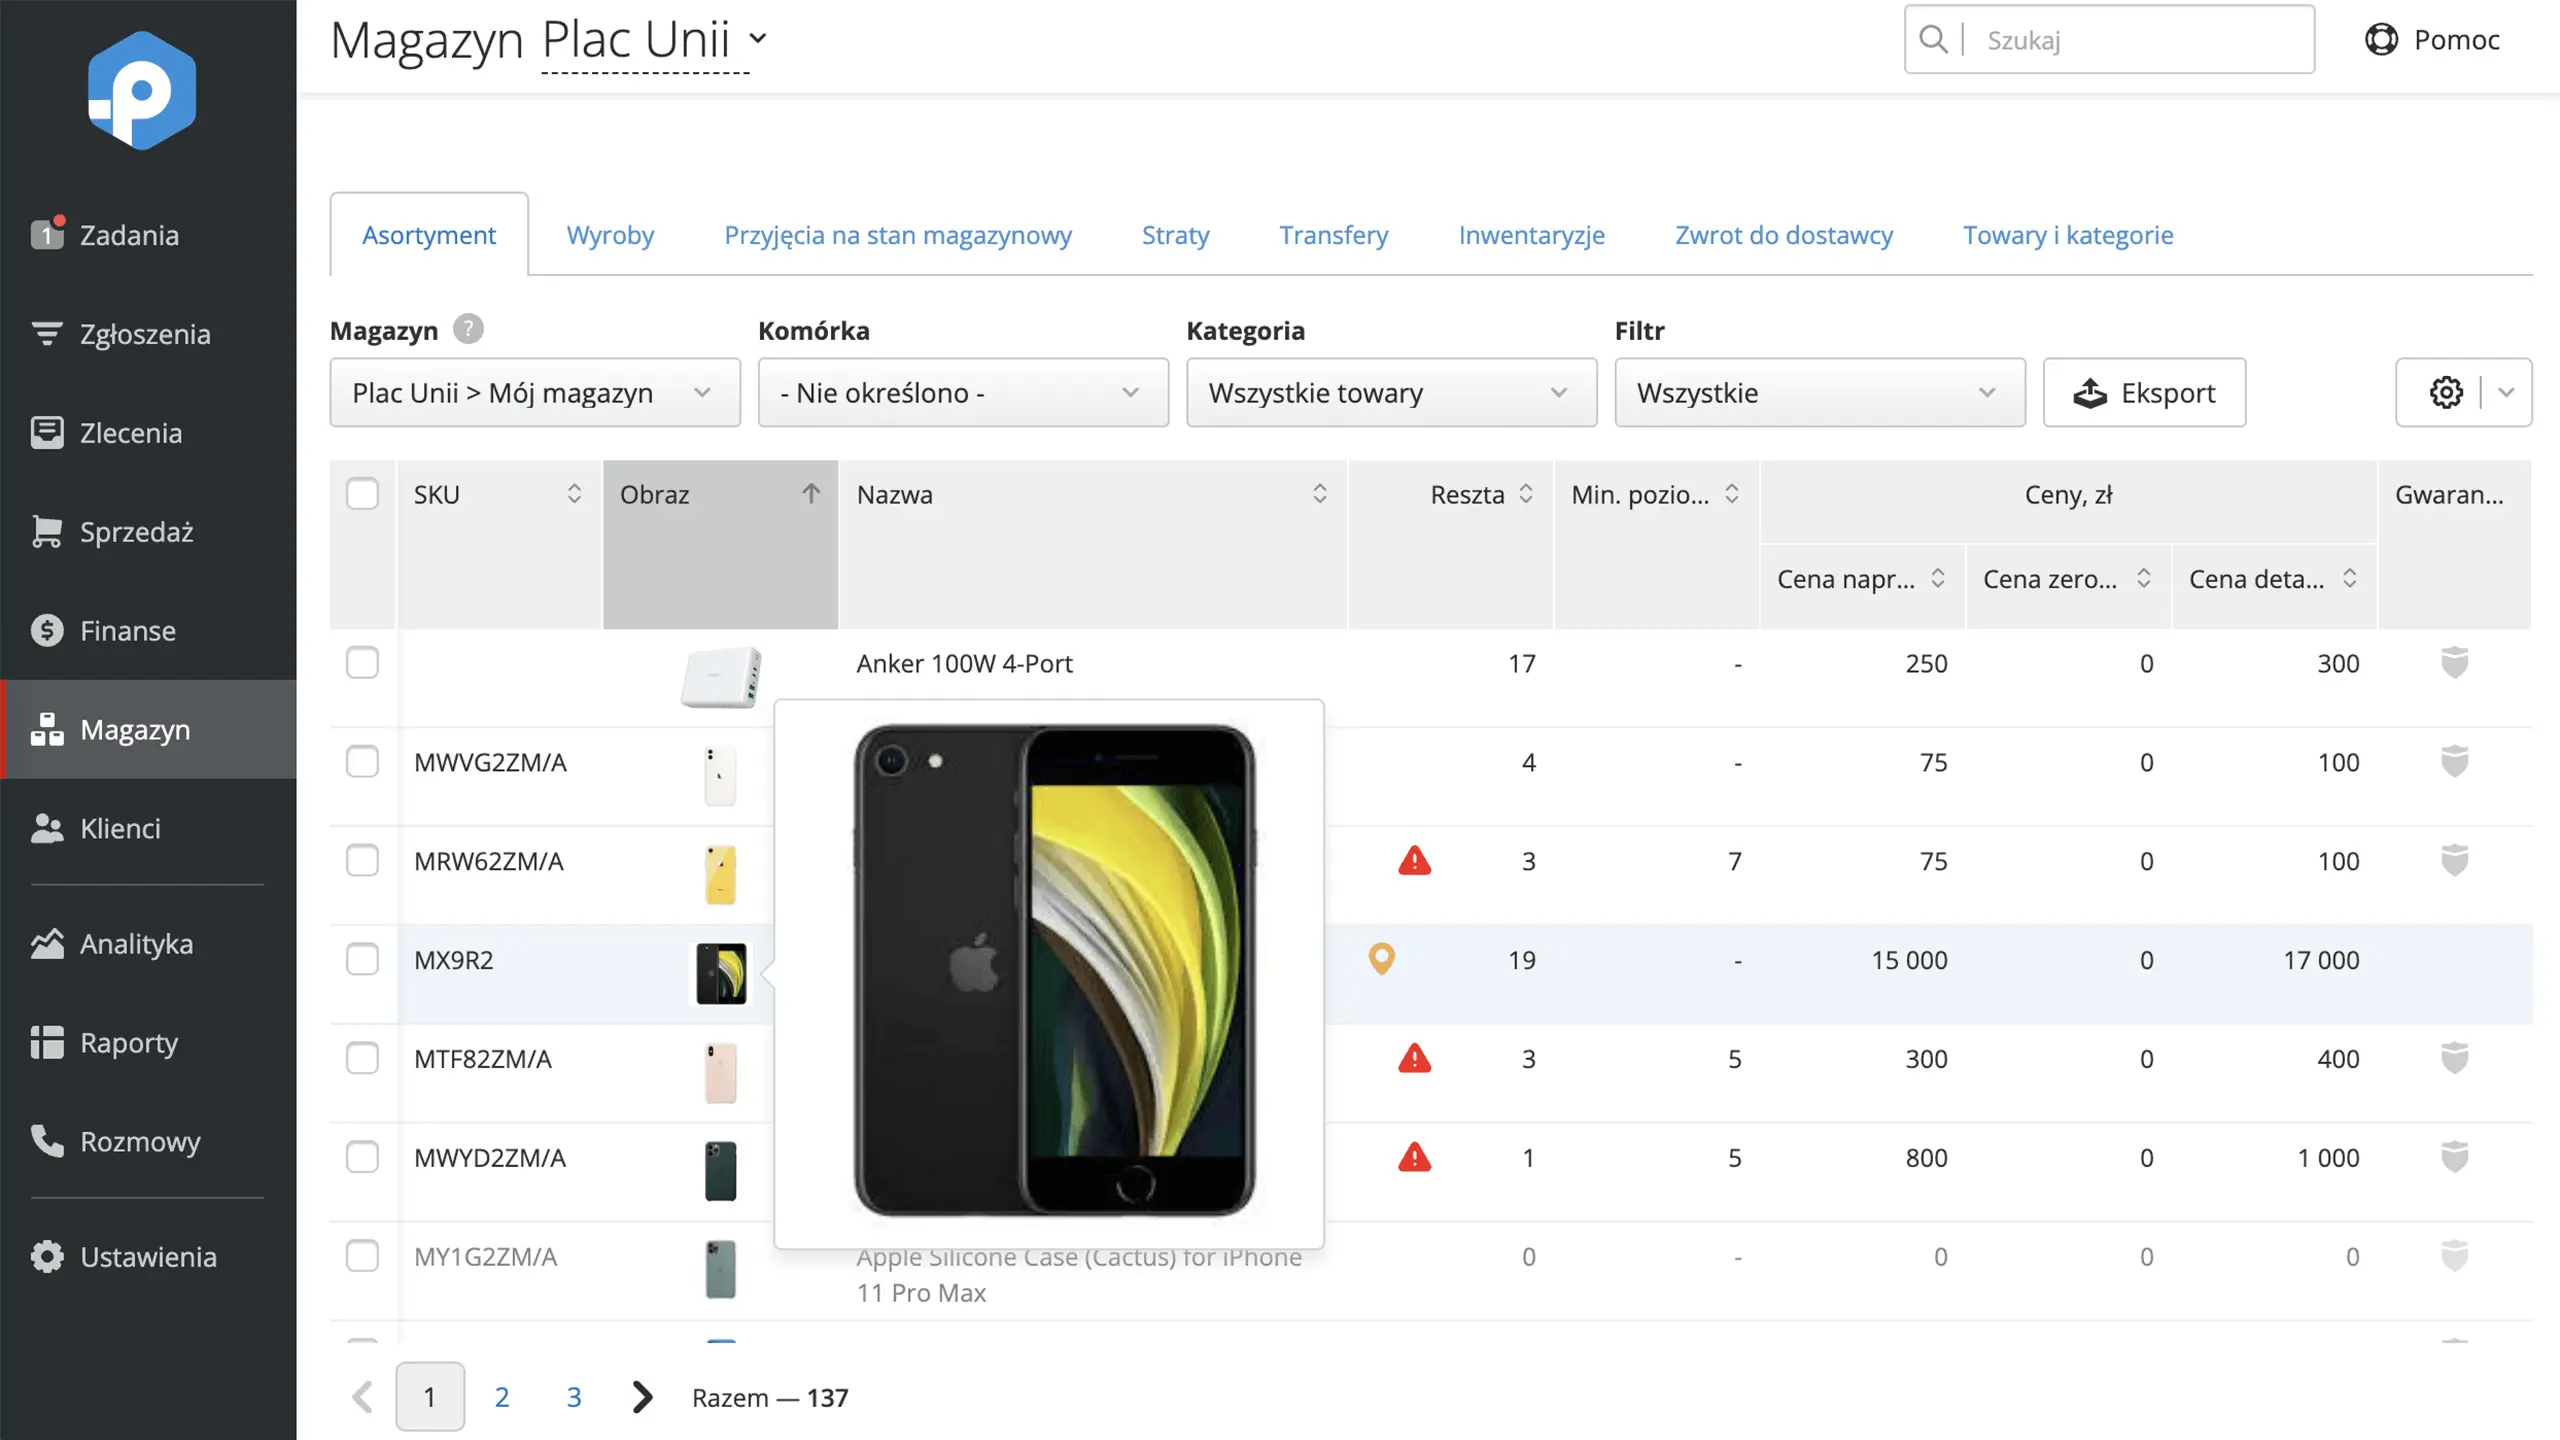
Task: Open Pomoc help link
Action: tap(2432, 40)
